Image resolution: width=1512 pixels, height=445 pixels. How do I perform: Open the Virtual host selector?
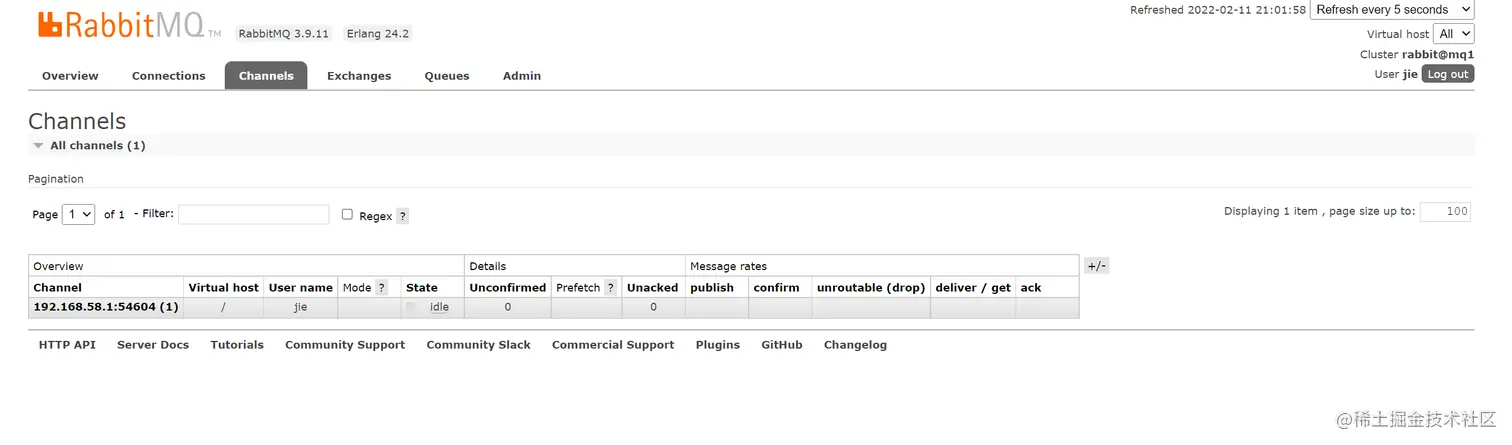point(1454,34)
